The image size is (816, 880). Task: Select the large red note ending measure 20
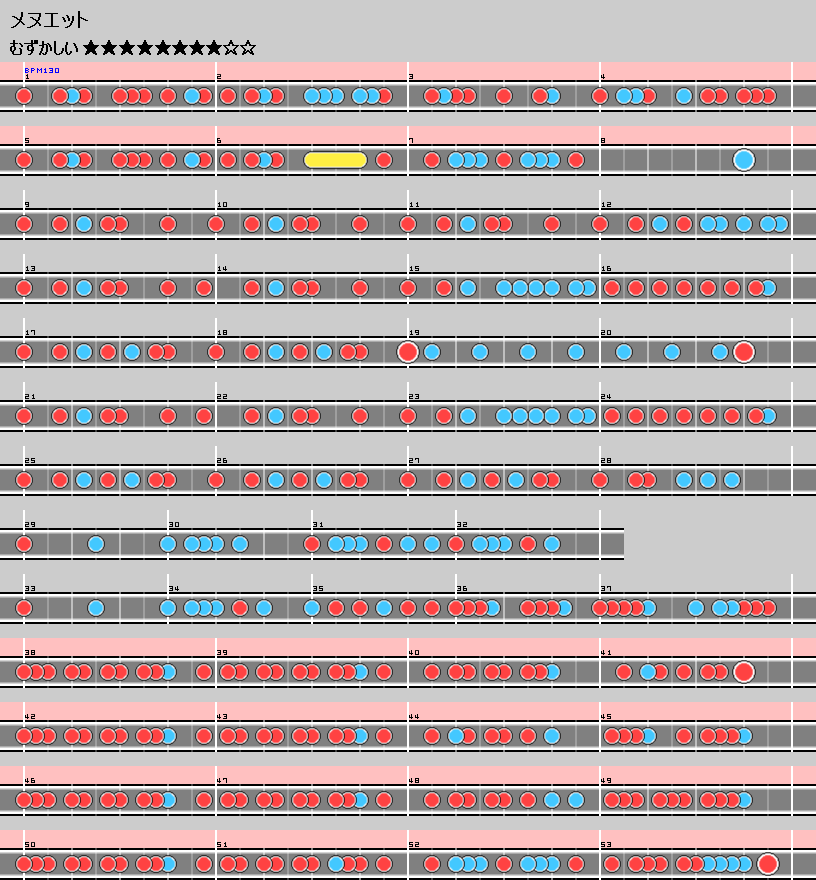tap(743, 352)
